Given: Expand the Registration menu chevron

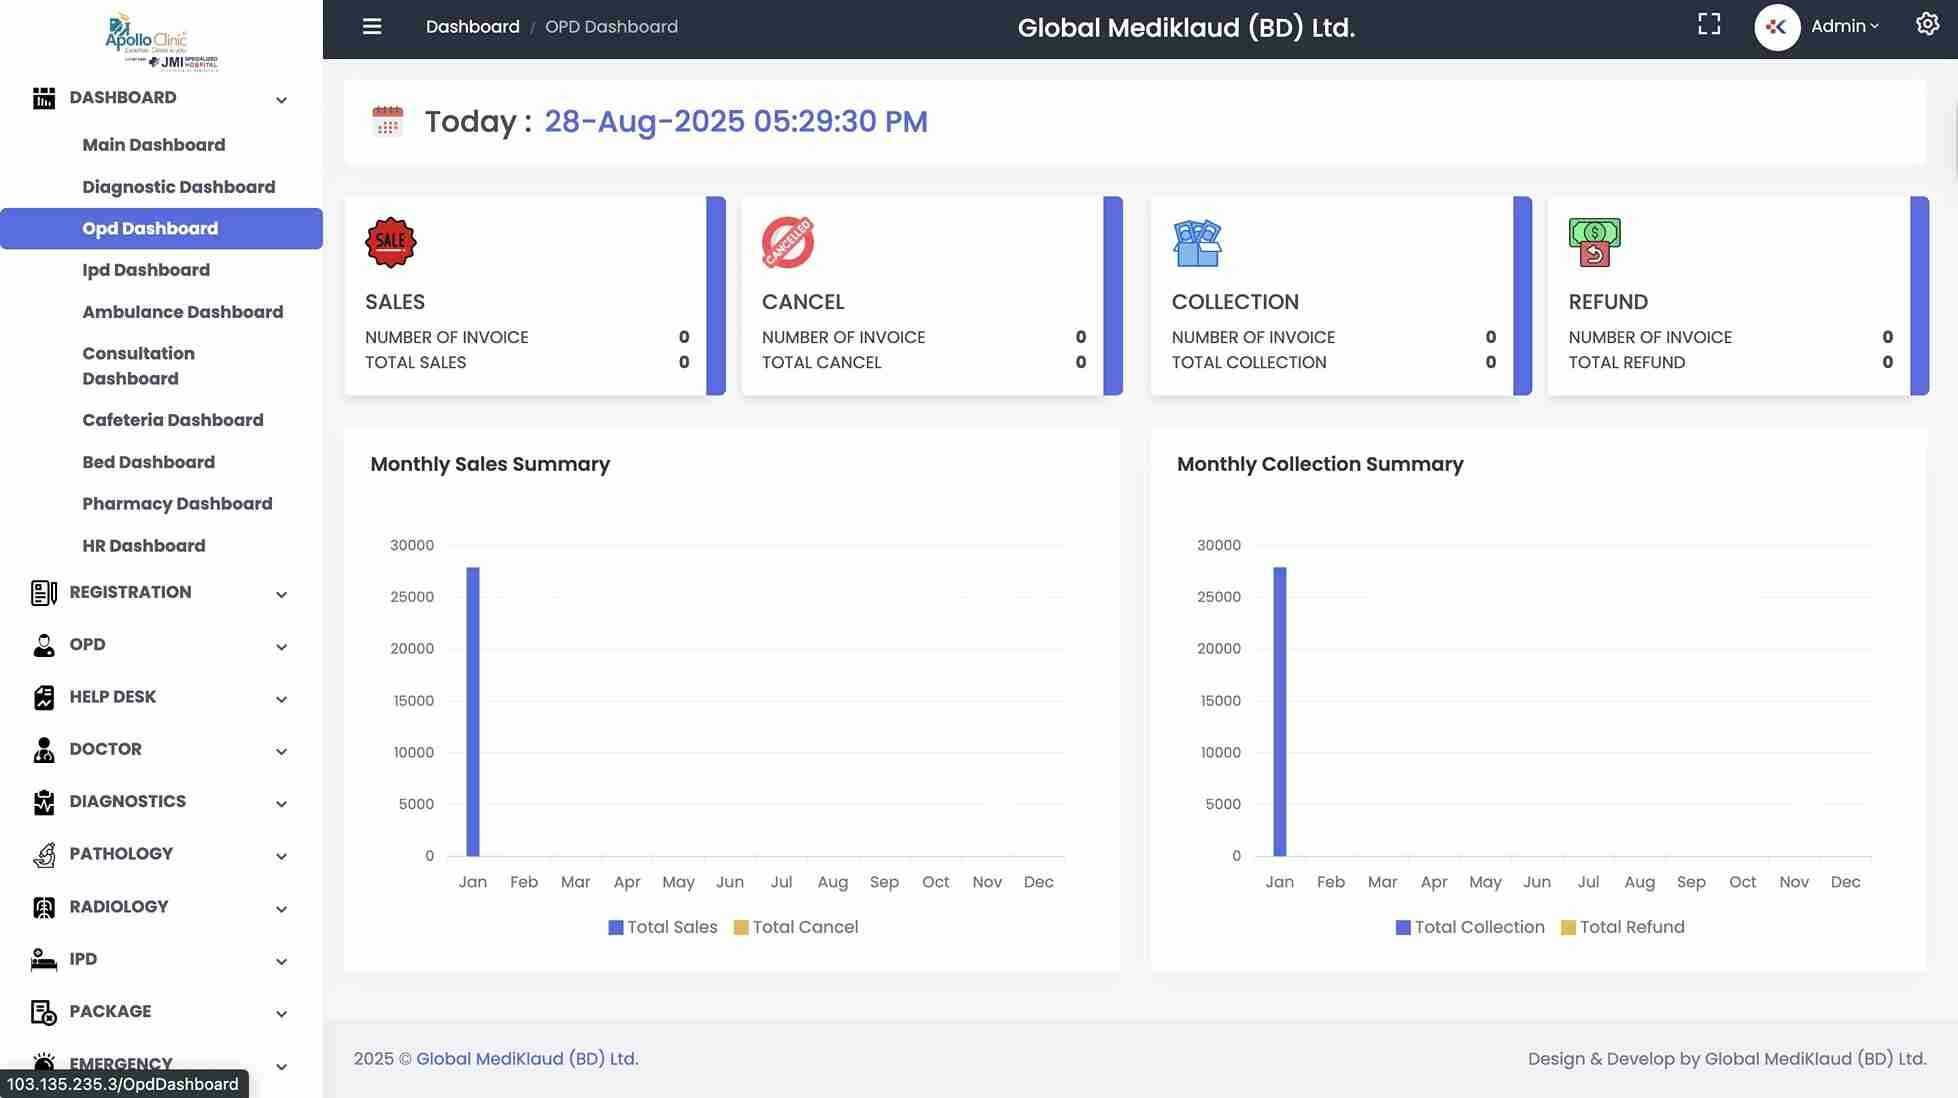Looking at the screenshot, I should click(281, 594).
